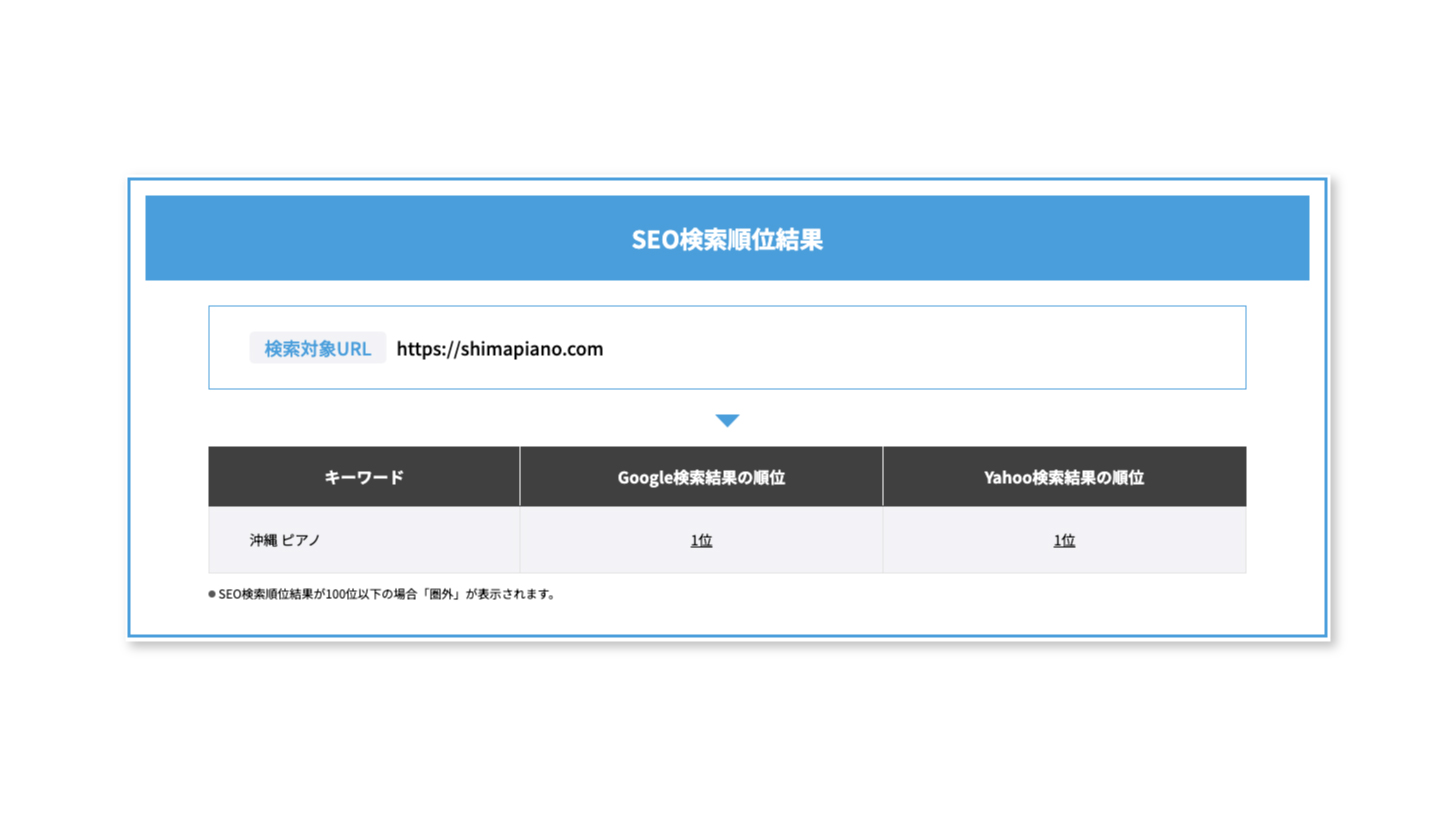Click the Google検索結果の順位 column header
The height and width of the screenshot is (816, 1456).
pyautogui.click(x=701, y=477)
